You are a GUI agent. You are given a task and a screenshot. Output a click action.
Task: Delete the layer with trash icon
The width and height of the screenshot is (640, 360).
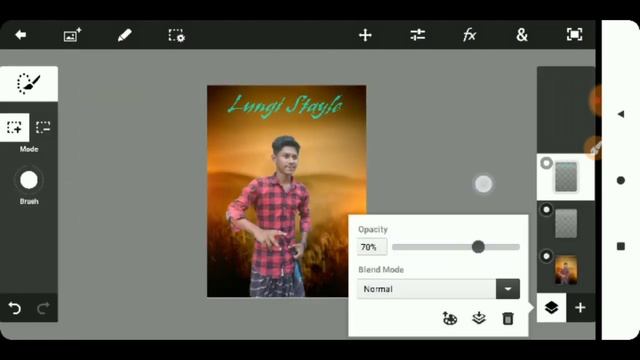coord(508,318)
